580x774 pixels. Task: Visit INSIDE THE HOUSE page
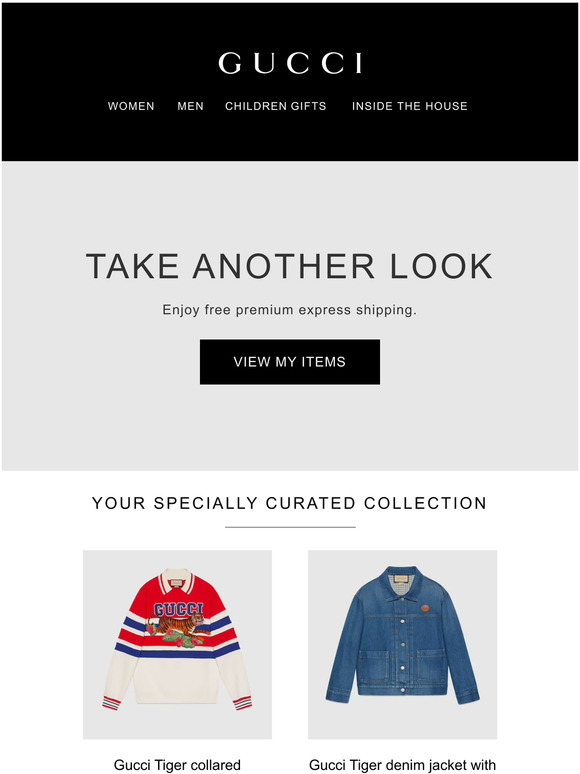409,106
